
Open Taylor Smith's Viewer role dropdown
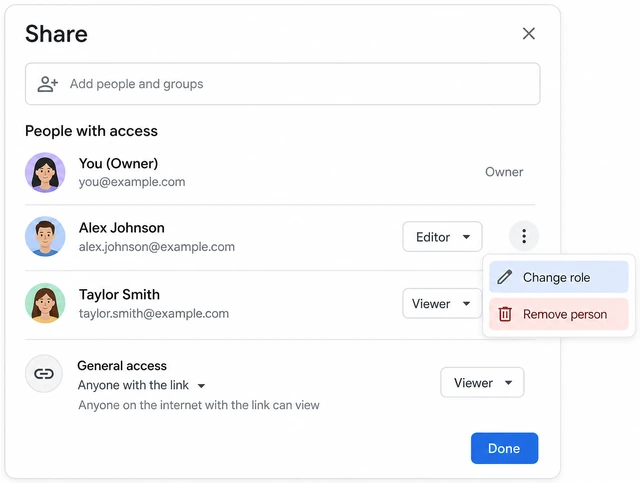[442, 303]
